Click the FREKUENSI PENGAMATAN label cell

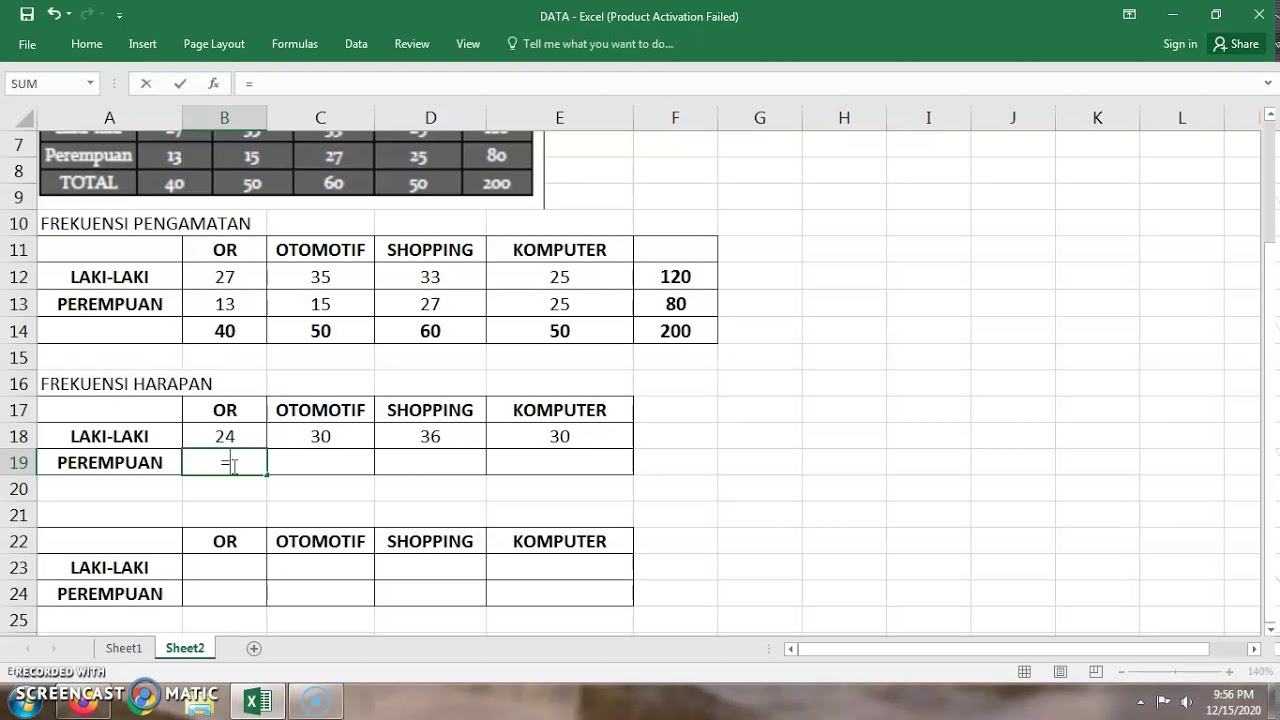click(145, 223)
